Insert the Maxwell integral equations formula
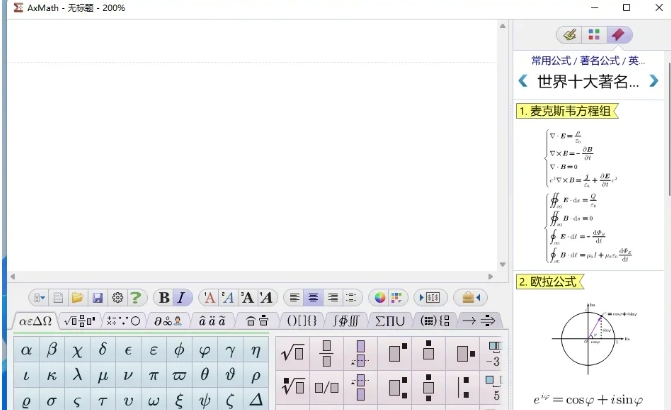The width and height of the screenshot is (671, 410). pos(590,227)
